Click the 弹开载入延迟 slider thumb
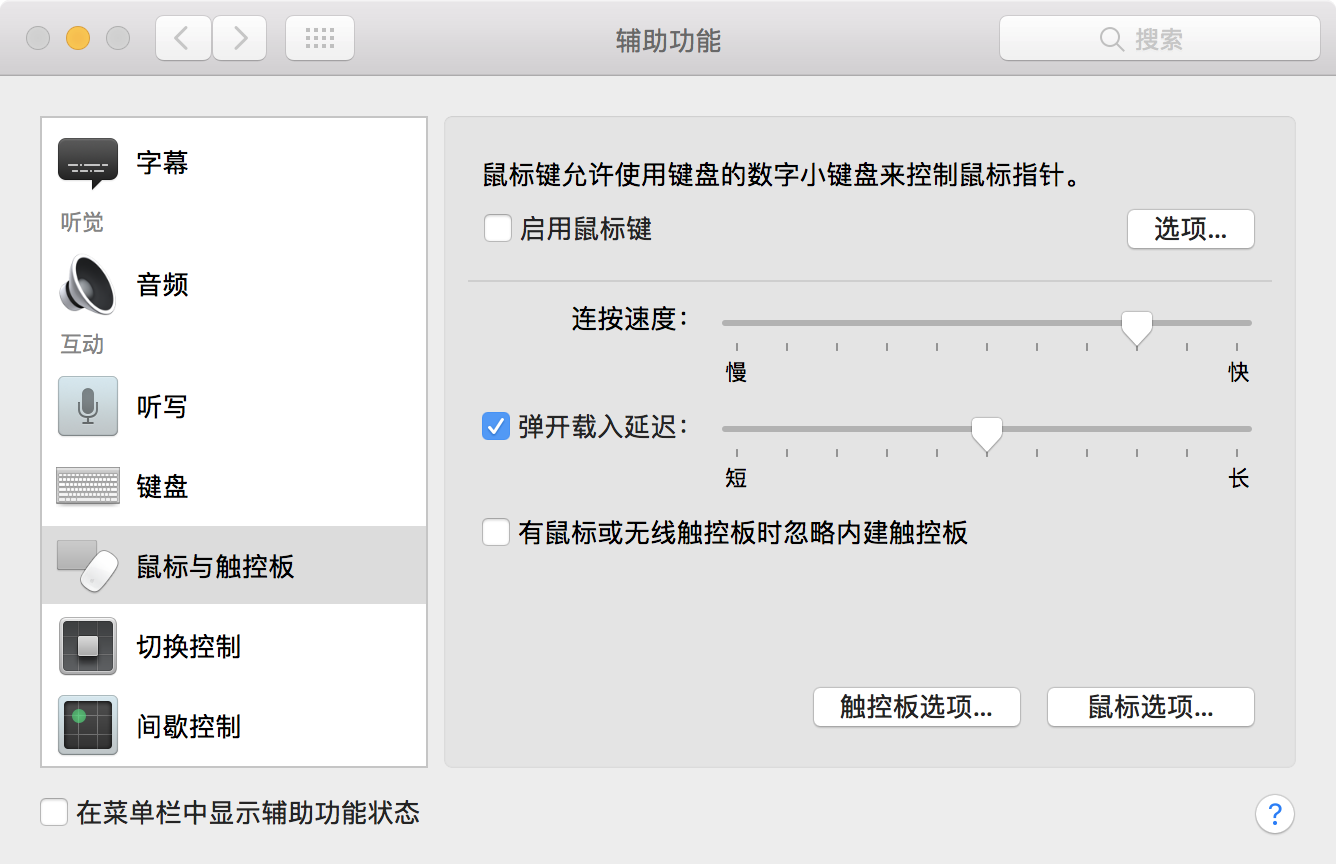The image size is (1336, 864). [987, 435]
